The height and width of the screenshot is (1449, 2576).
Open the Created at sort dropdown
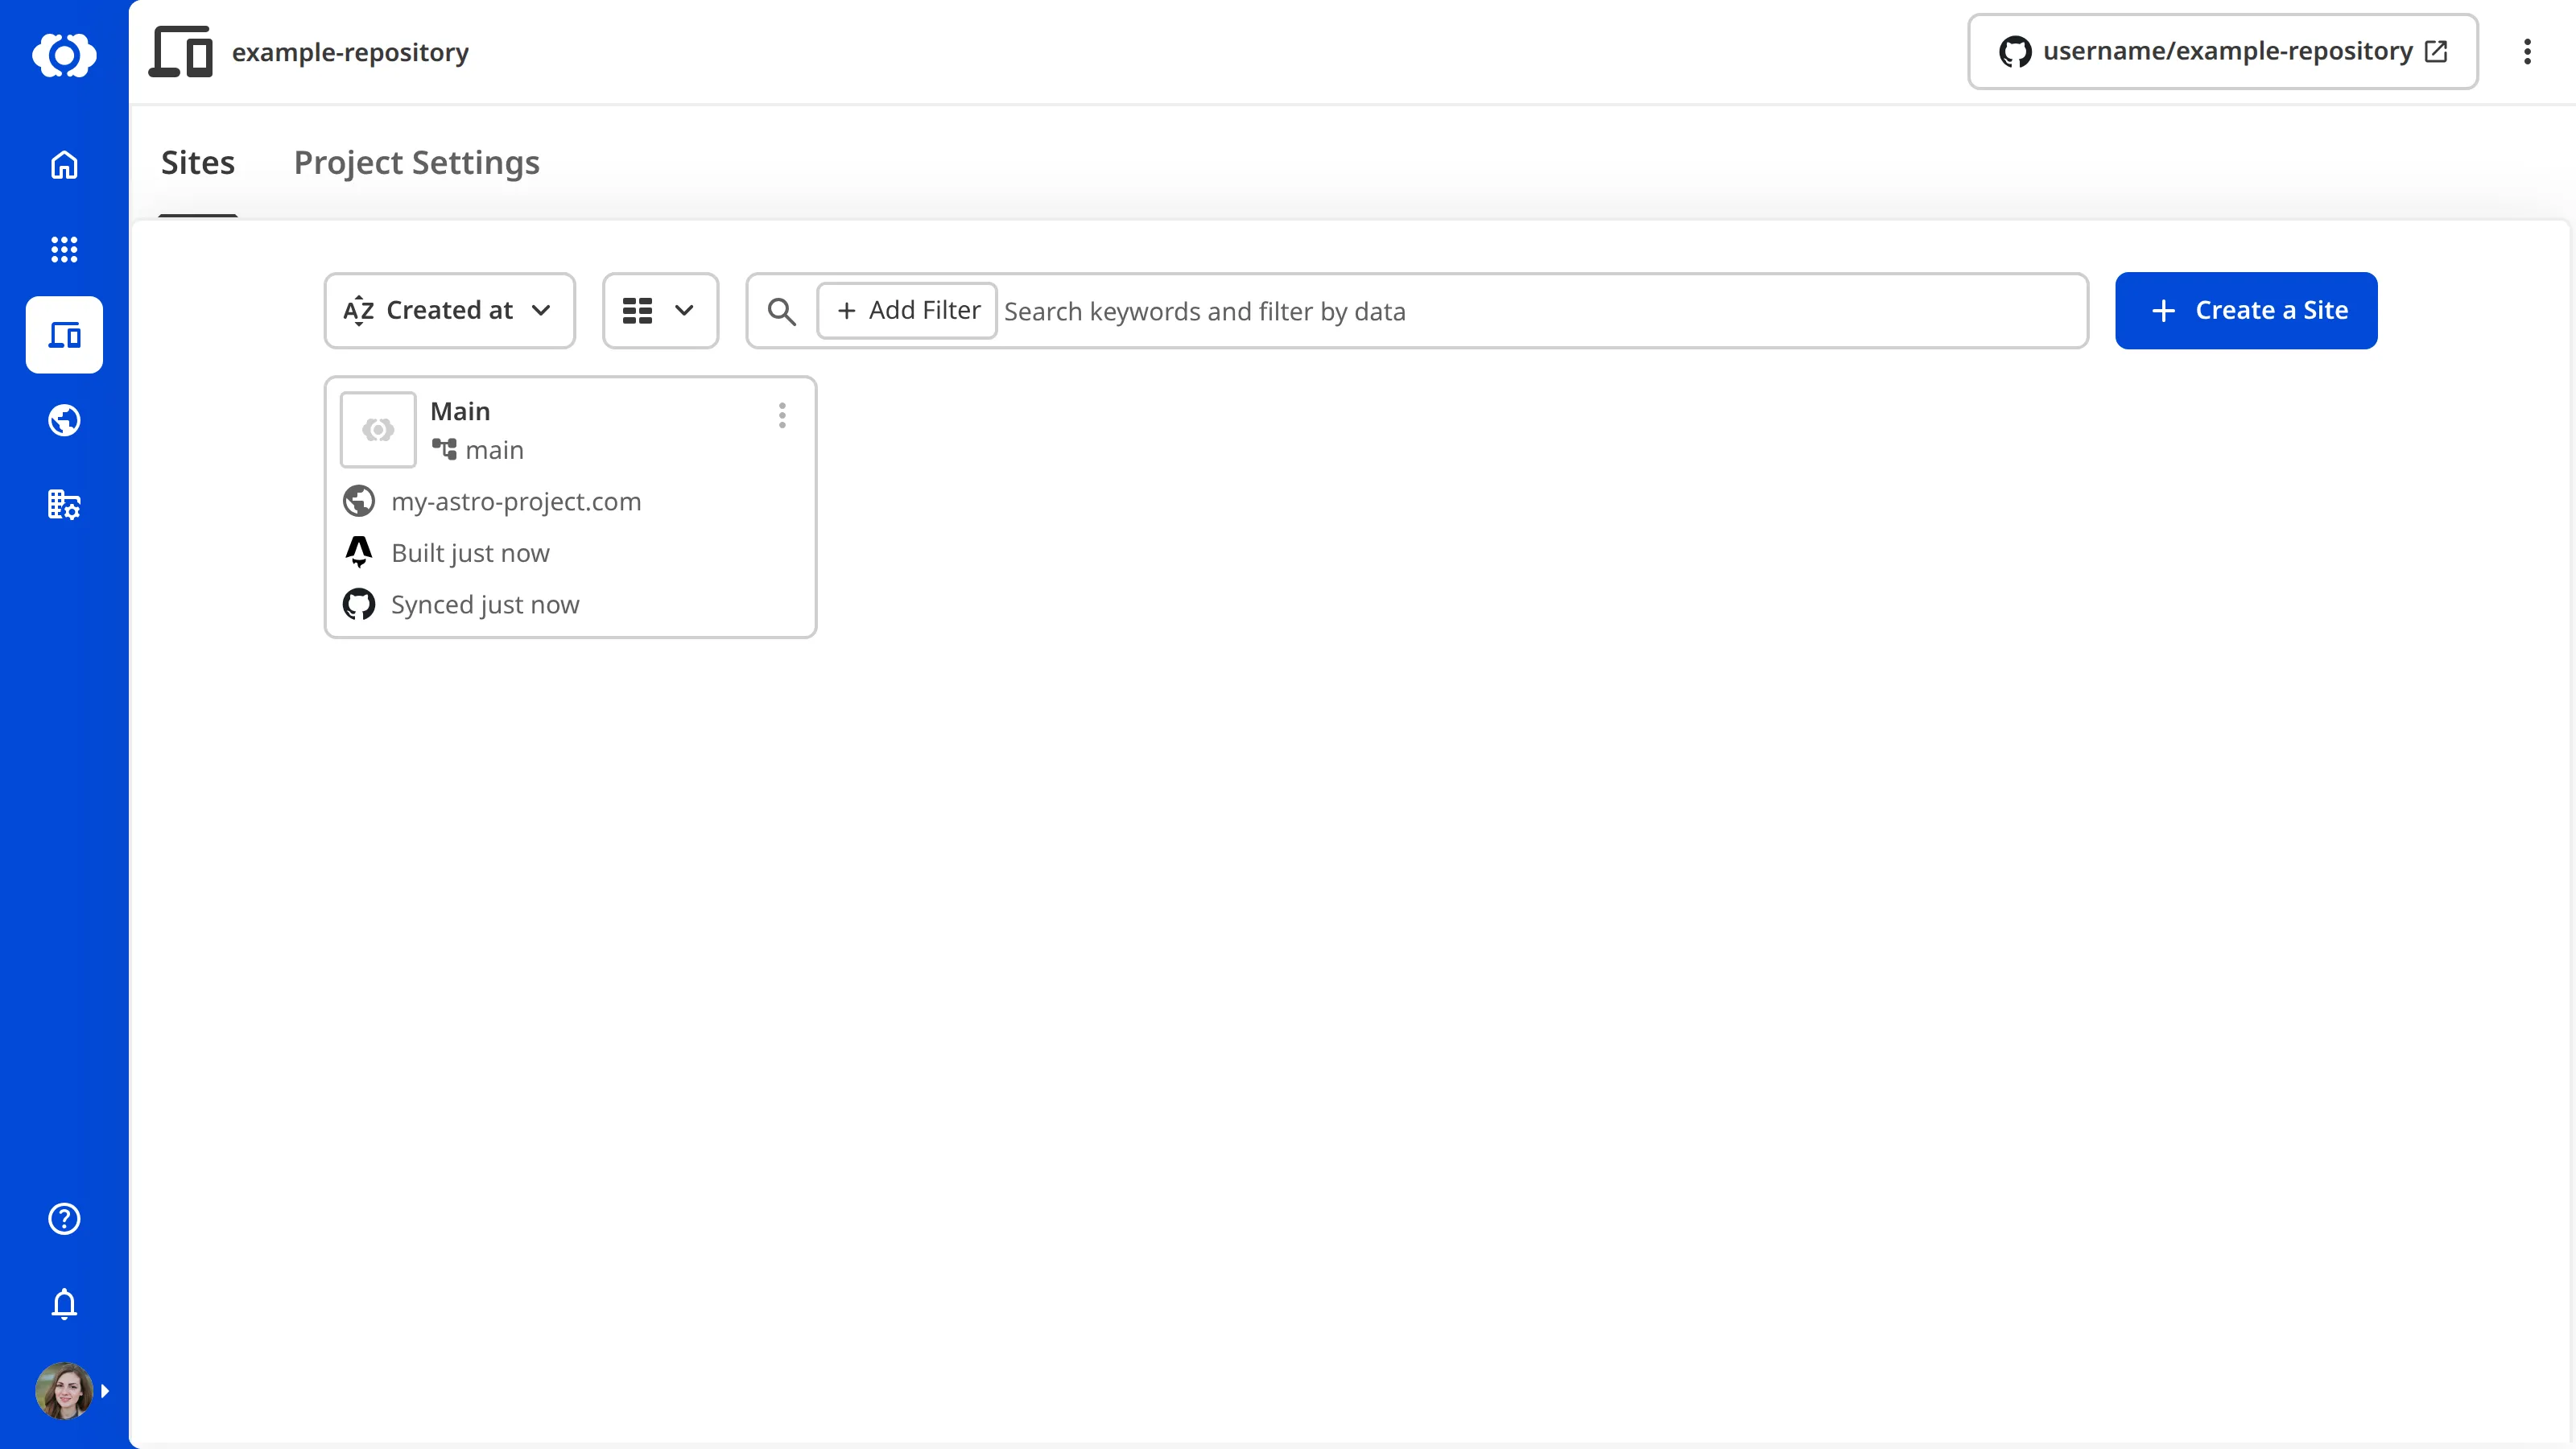click(x=450, y=311)
